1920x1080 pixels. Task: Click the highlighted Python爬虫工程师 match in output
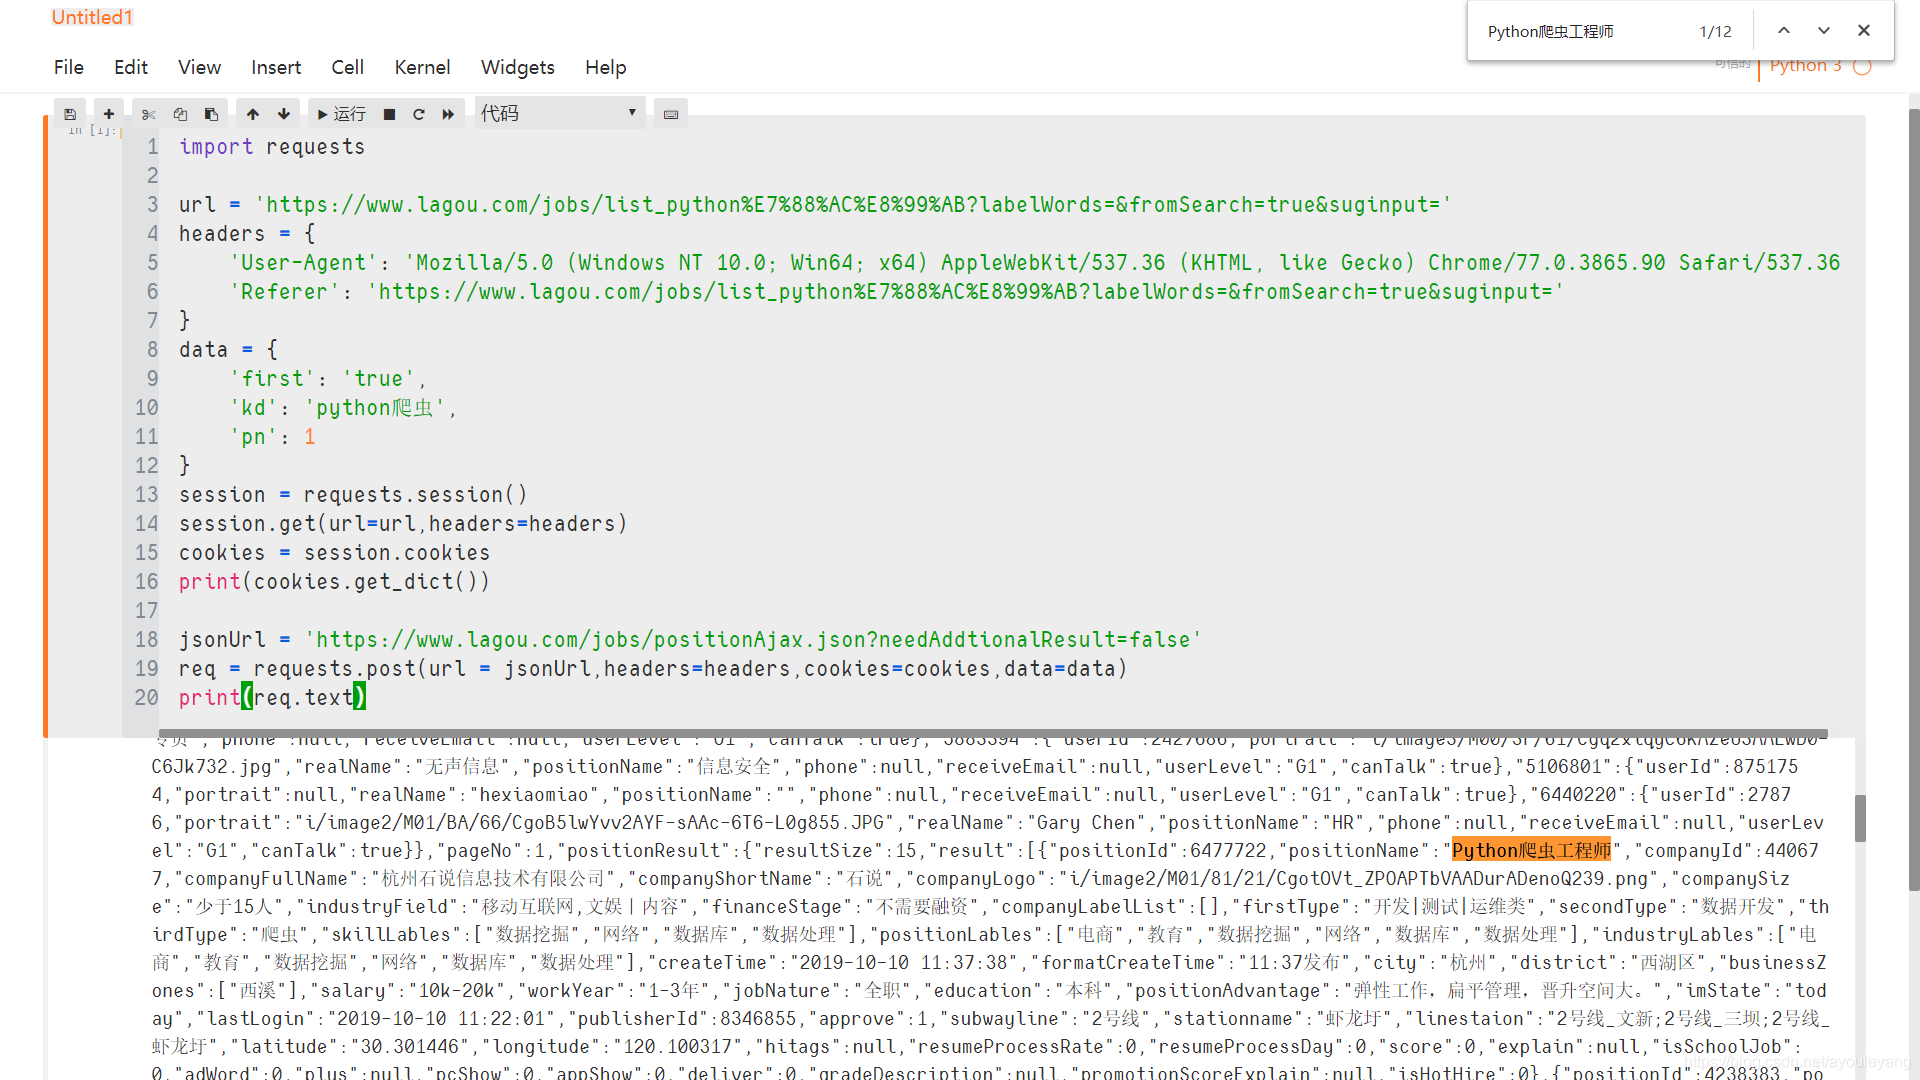pyautogui.click(x=1531, y=851)
